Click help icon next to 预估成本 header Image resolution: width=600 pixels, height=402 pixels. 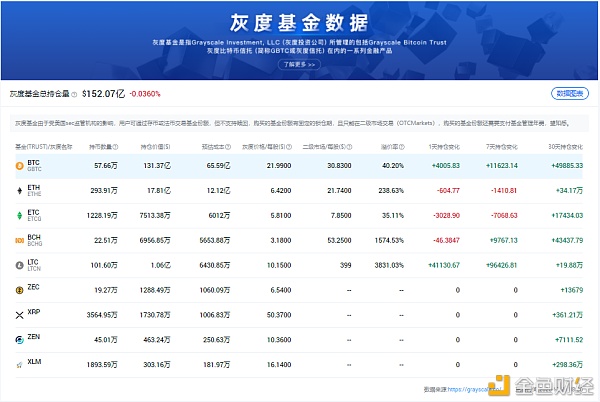point(228,147)
